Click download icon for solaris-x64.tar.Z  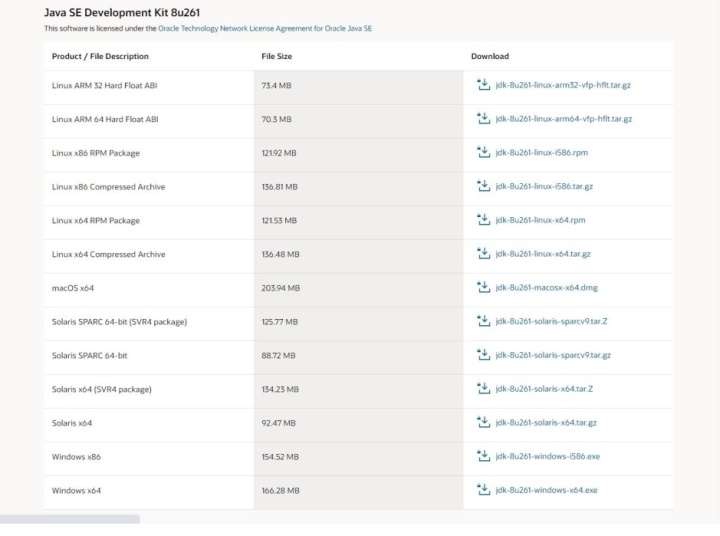click(484, 389)
